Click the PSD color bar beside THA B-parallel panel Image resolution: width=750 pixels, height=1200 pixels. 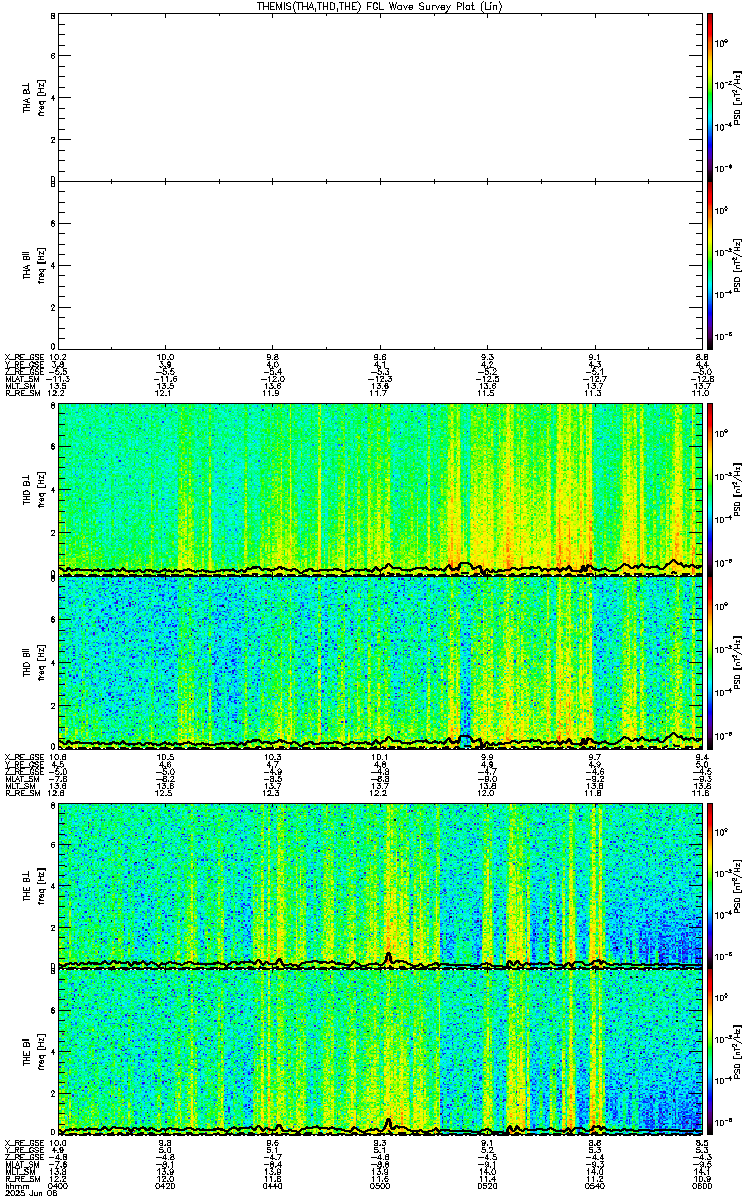tap(709, 266)
